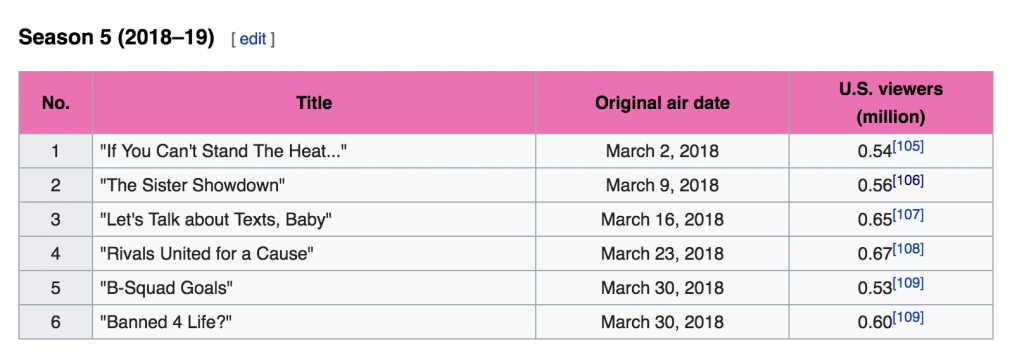The image size is (1024, 363).
Task: Open citation 109 in the Banned 4 Life row
Action: tap(908, 317)
